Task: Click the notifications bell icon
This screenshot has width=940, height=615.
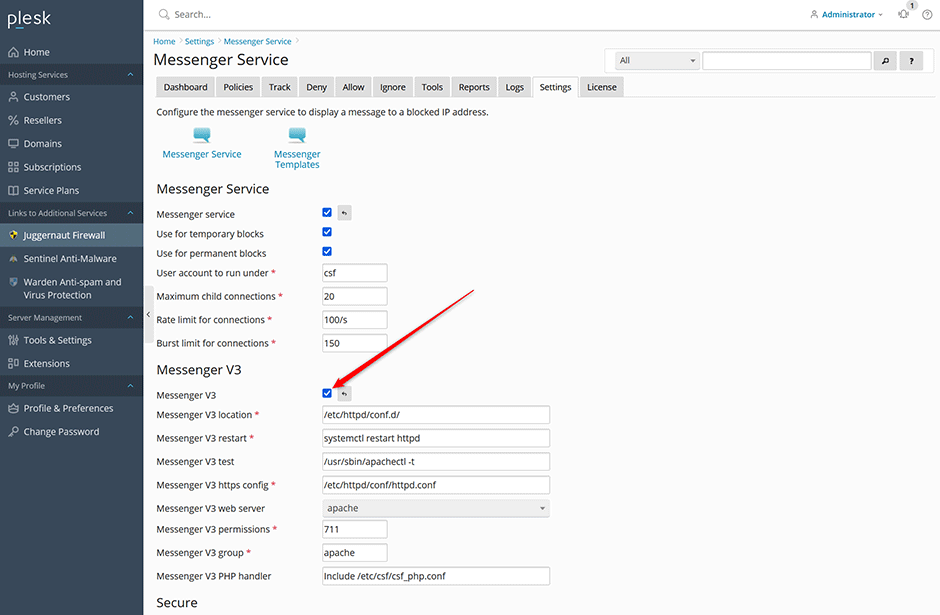Action: [x=903, y=14]
